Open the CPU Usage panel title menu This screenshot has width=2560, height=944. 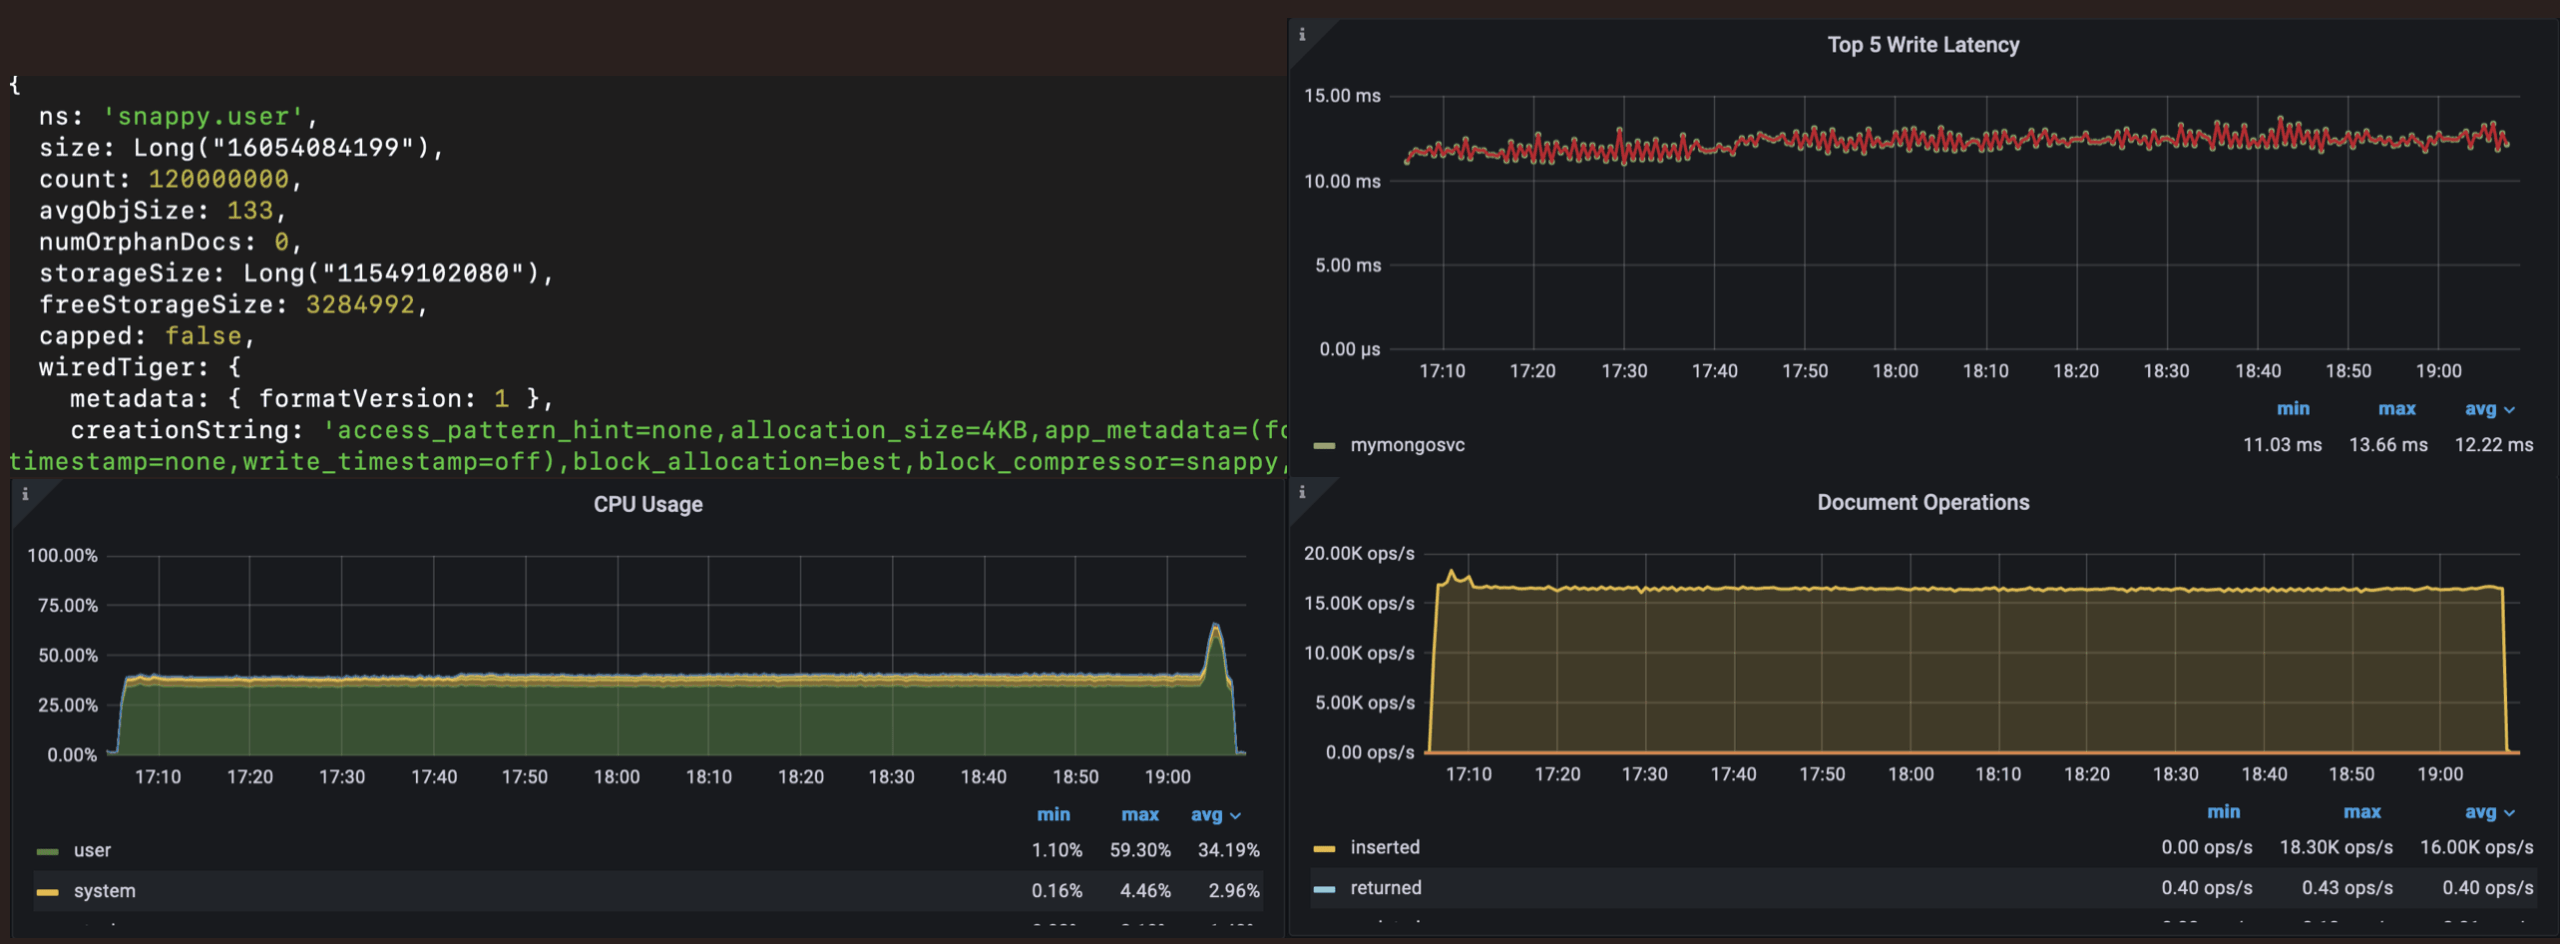point(648,505)
